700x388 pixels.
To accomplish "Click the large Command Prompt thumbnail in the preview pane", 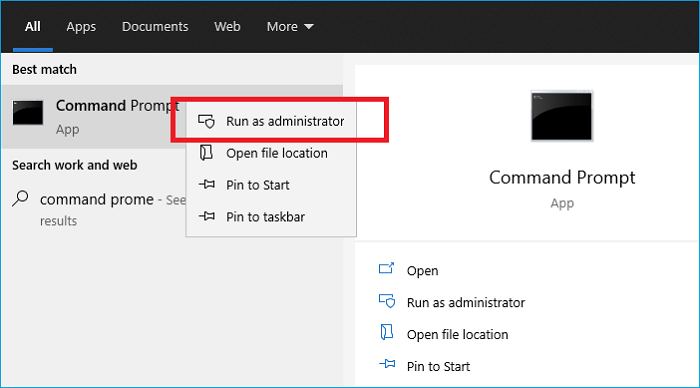I will (x=562, y=116).
